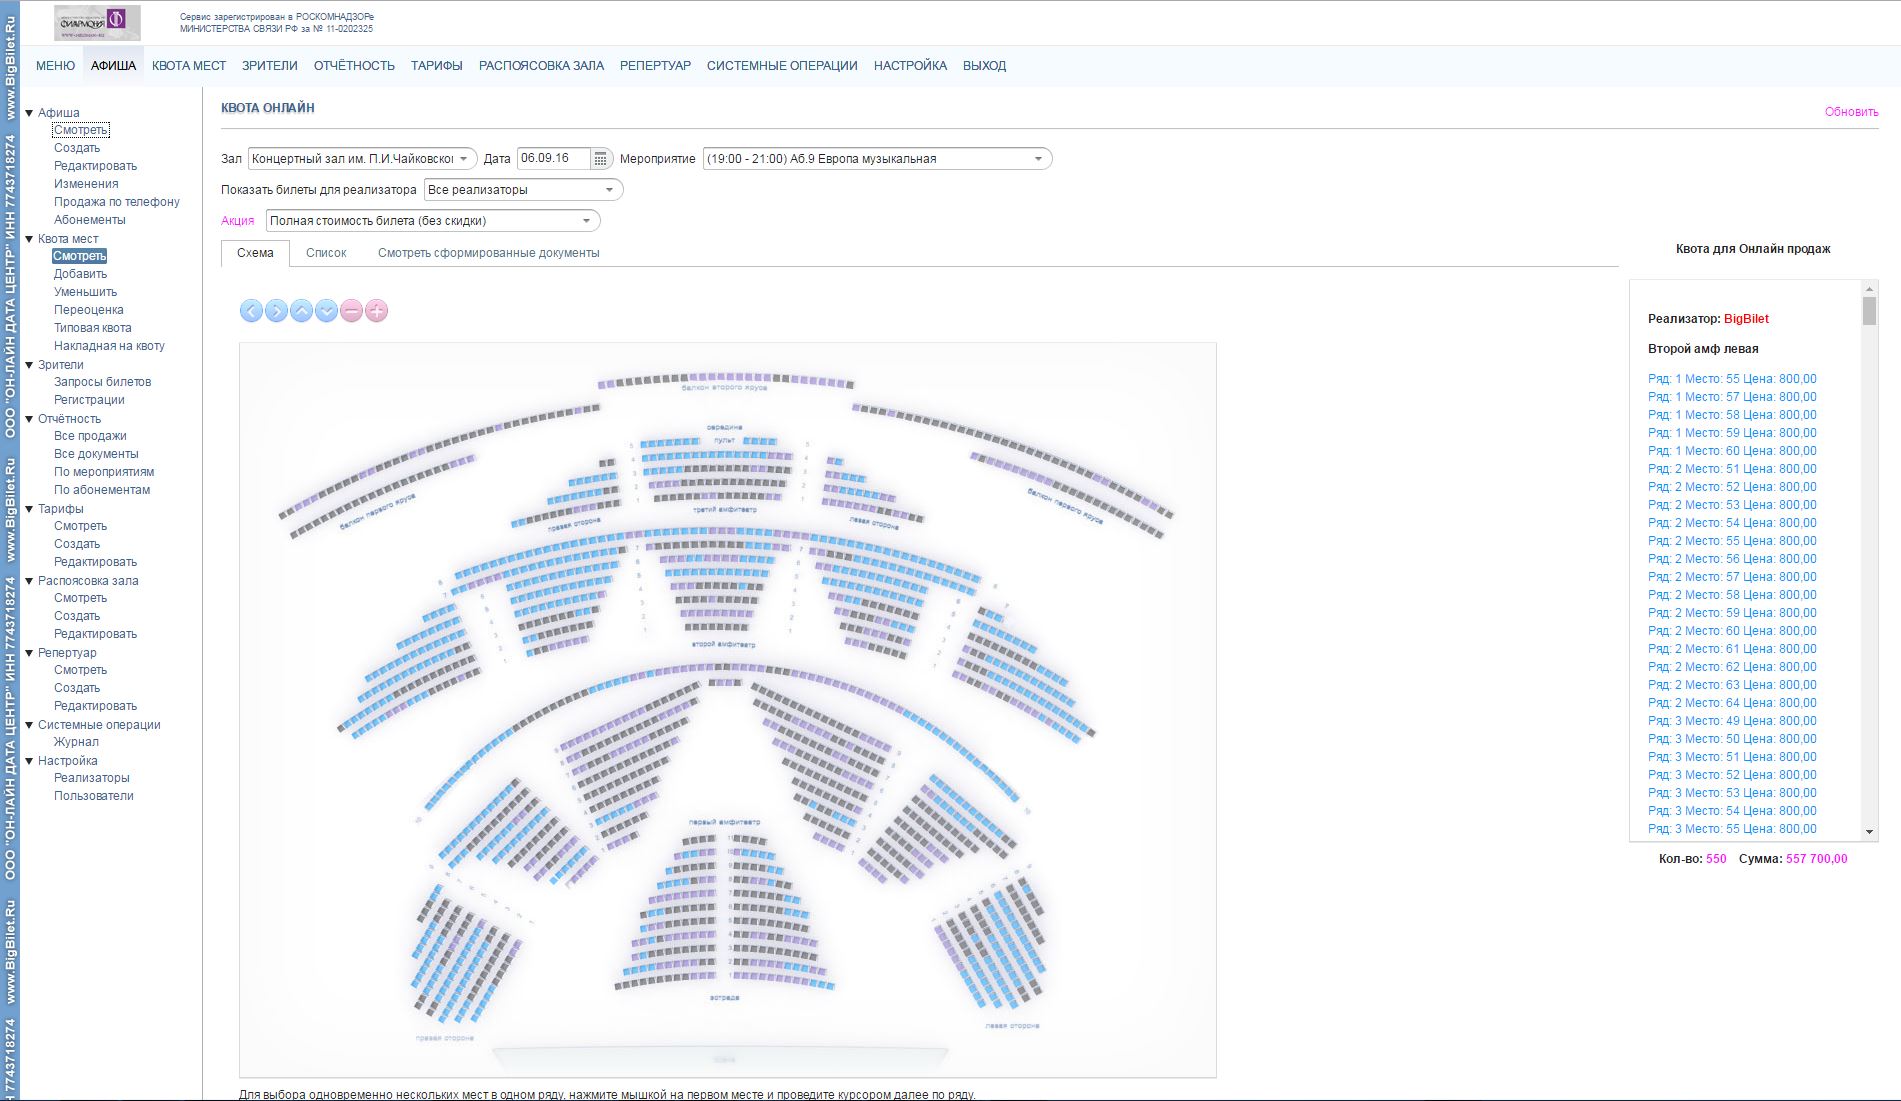Open Смотреть сформированные документы tab
1901x1101 pixels.
click(488, 253)
